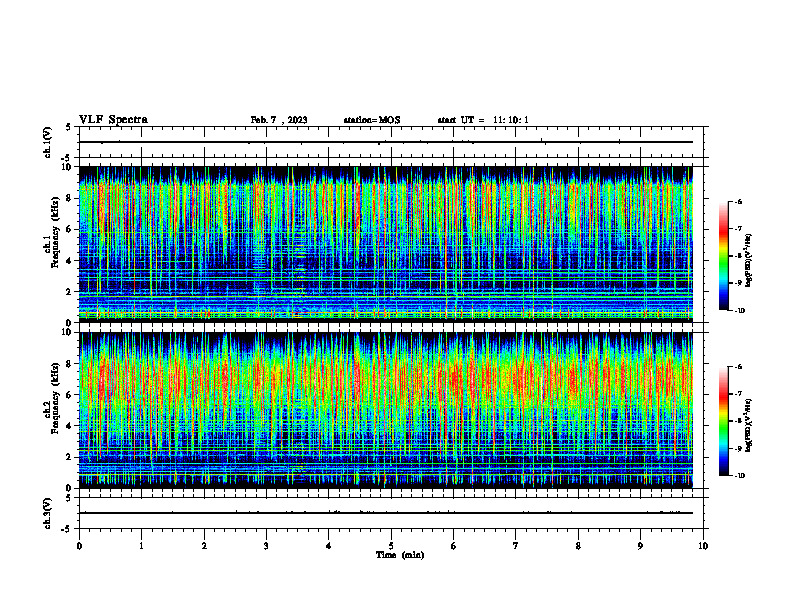Click the ch.1 spectrogram color scale bar

pyautogui.click(x=723, y=256)
